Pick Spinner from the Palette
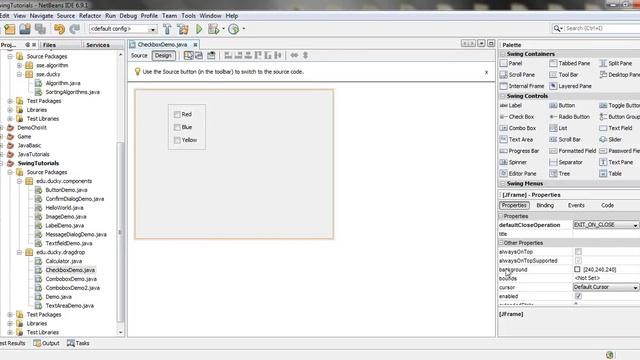Image resolution: width=640 pixels, height=360 pixels. tap(513, 162)
